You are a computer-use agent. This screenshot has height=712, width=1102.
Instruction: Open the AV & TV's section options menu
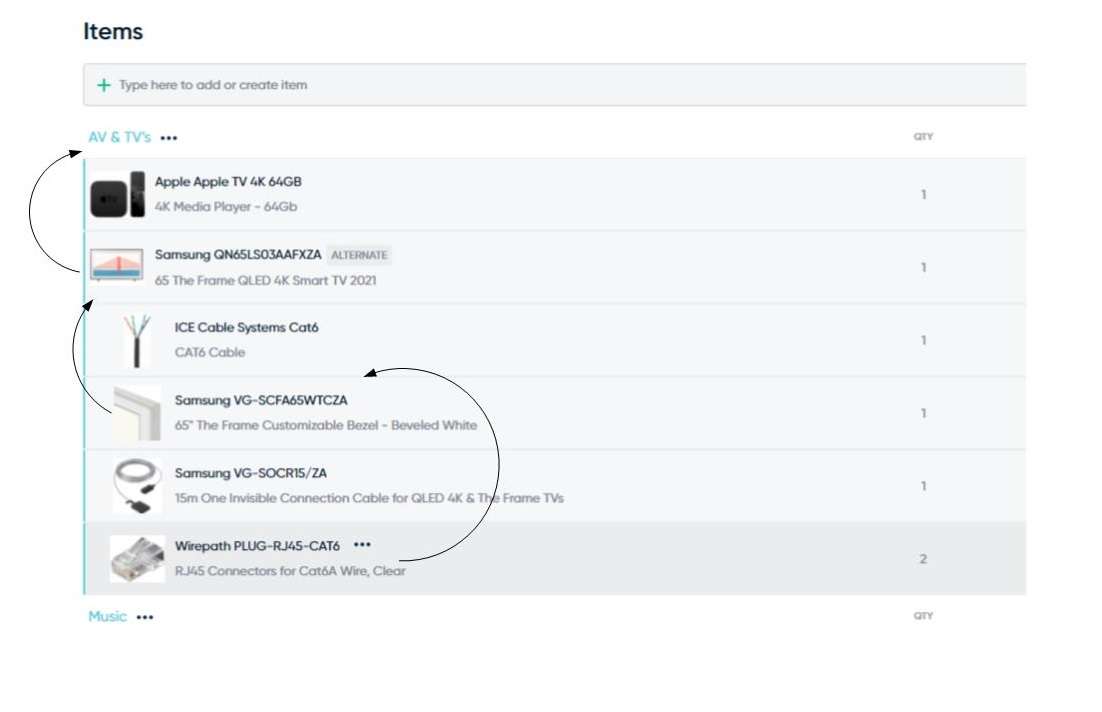tap(169, 138)
